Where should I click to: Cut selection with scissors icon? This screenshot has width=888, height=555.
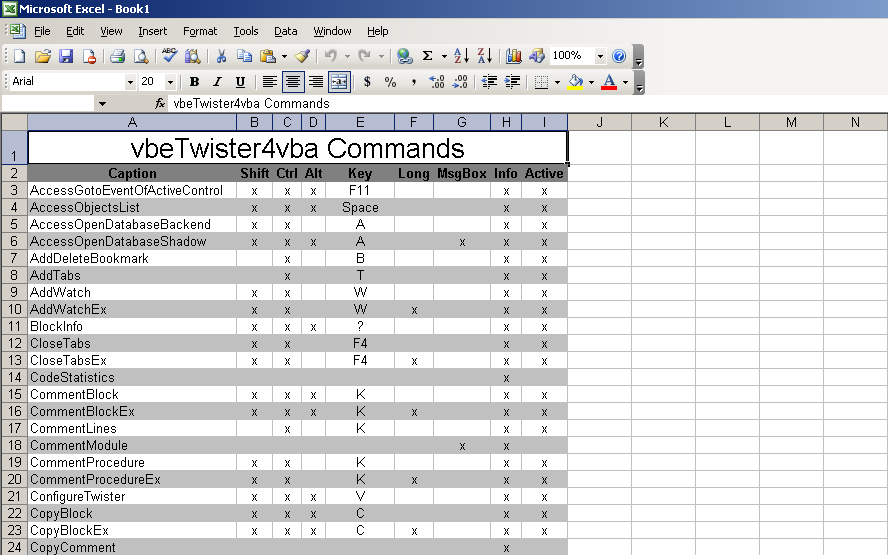[221, 56]
